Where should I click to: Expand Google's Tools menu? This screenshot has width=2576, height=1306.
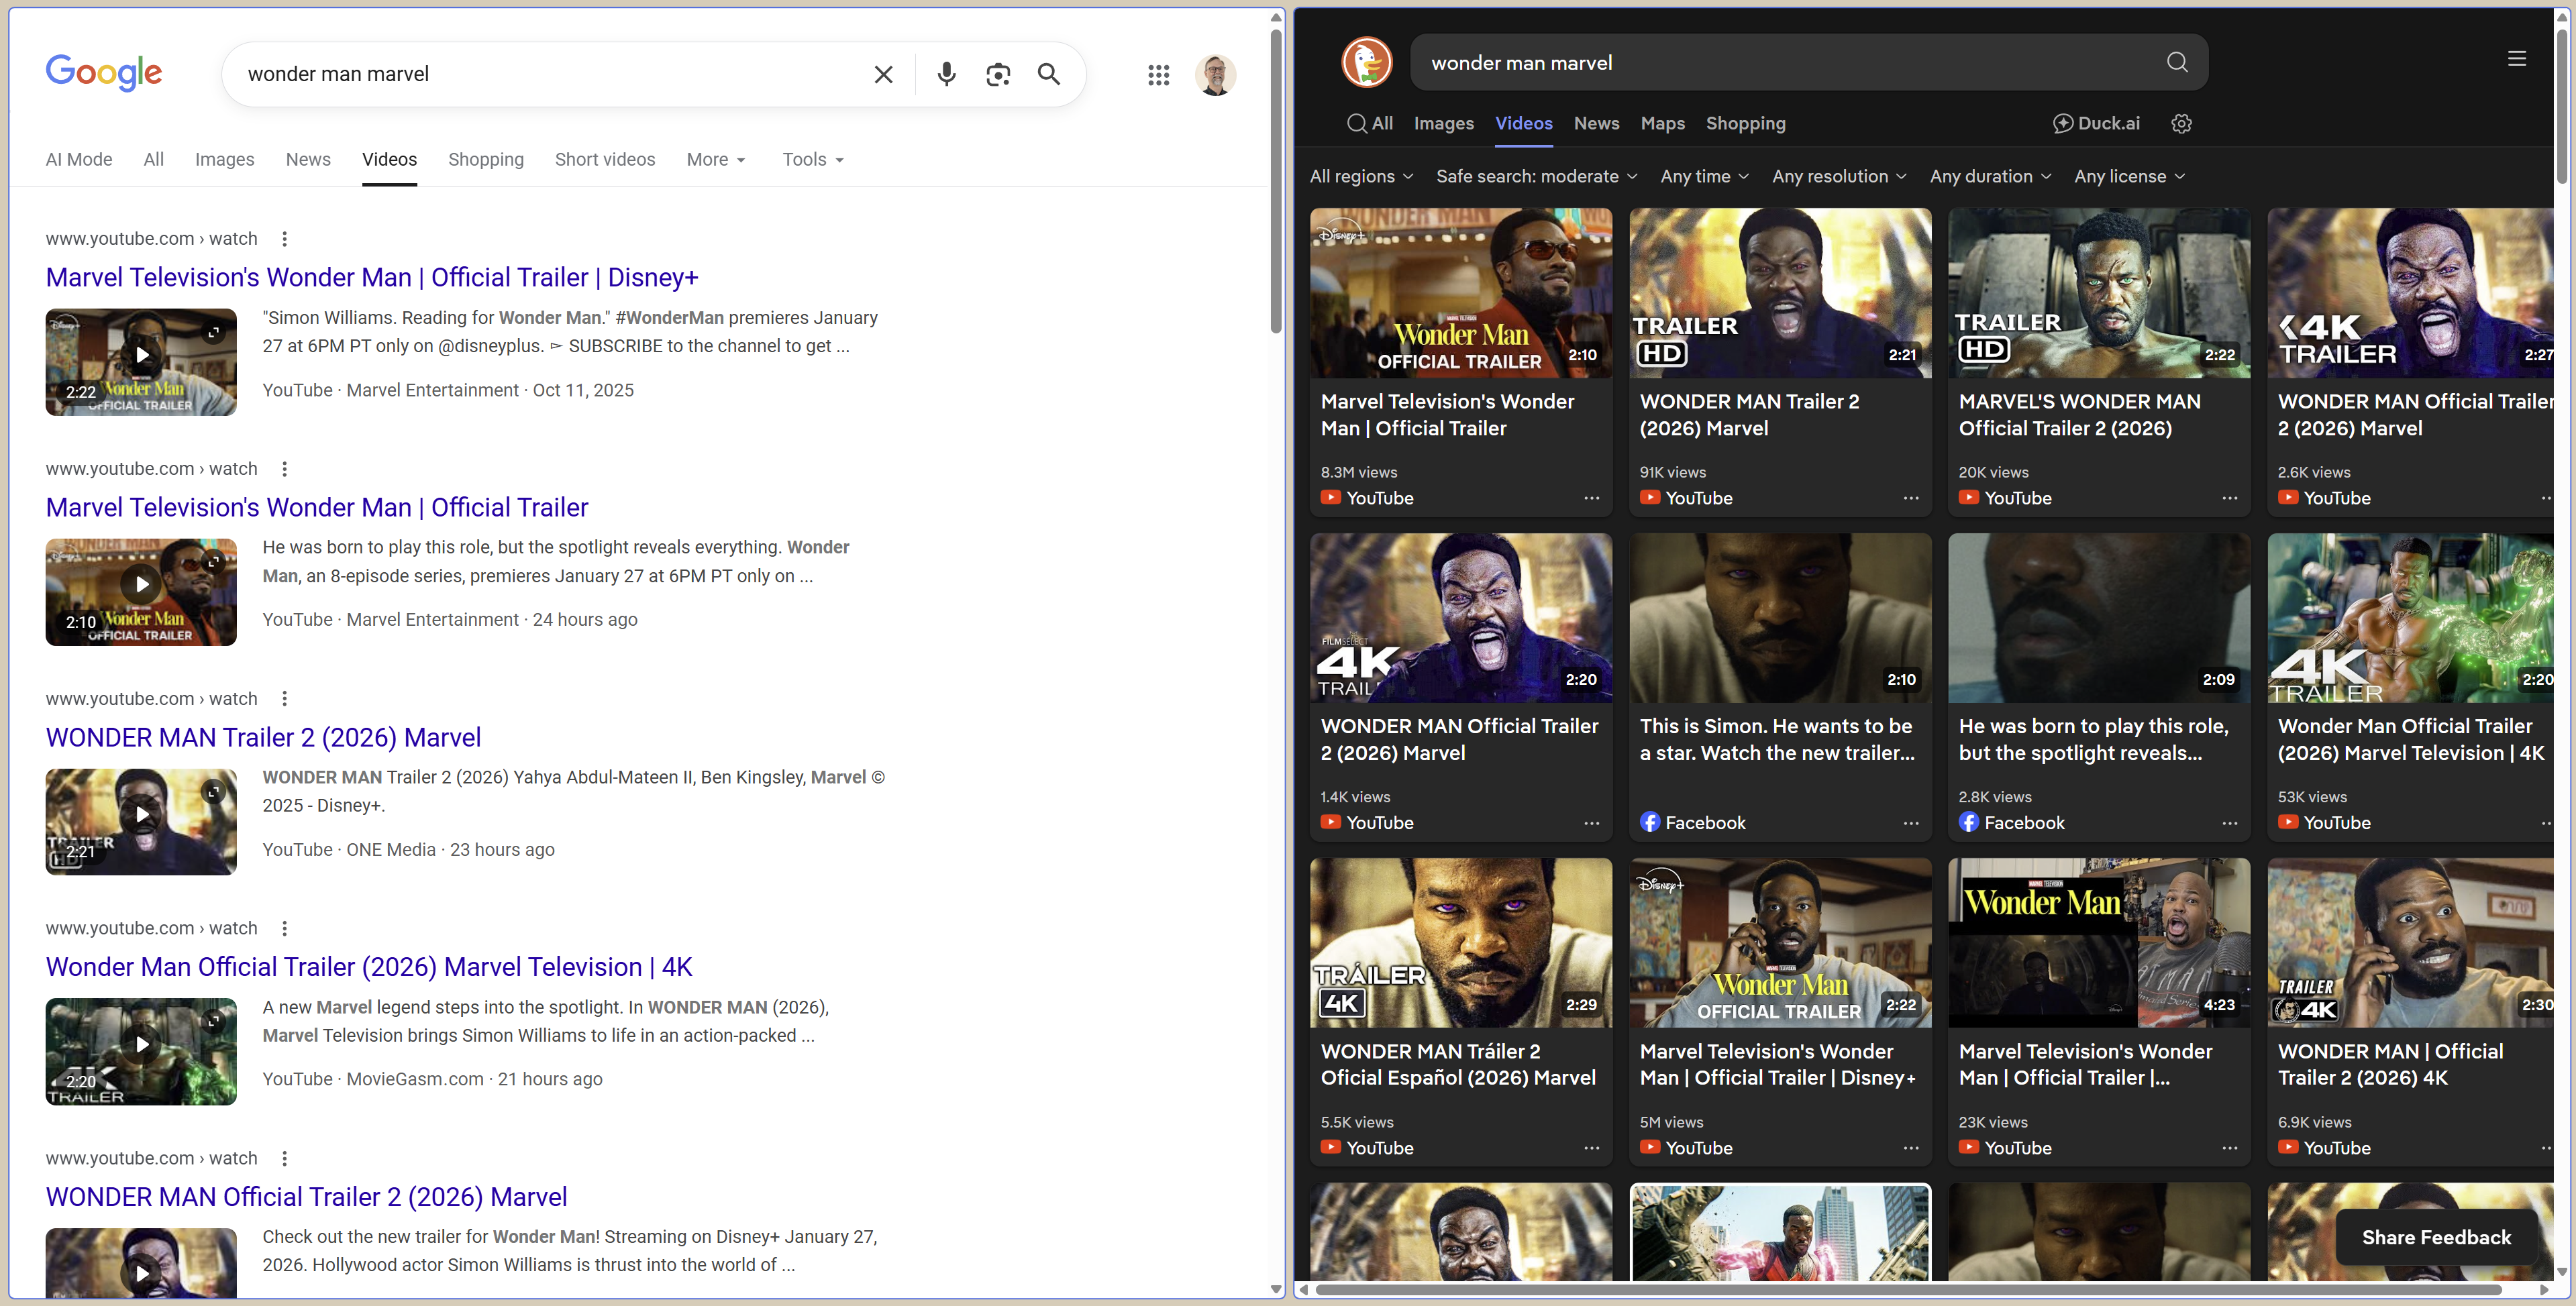813,159
